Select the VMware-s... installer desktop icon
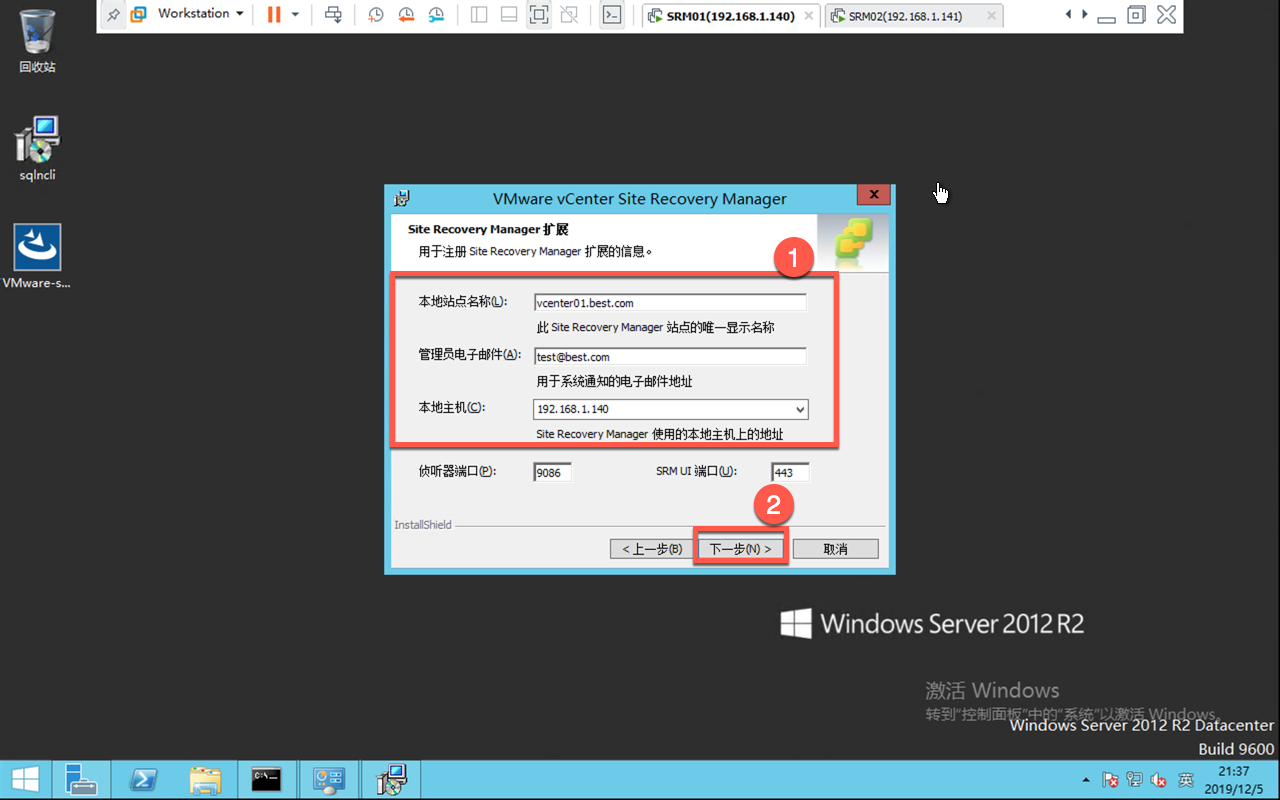 [x=37, y=256]
